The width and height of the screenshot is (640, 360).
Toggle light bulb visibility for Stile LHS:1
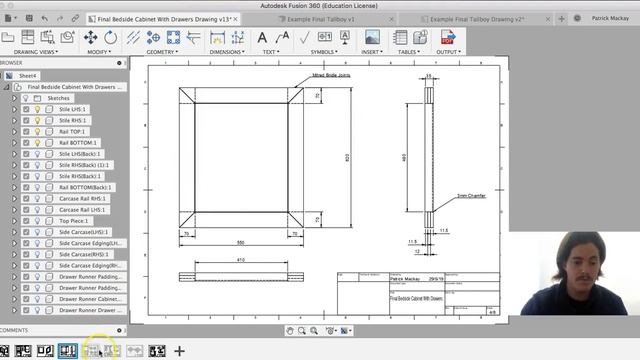[37, 109]
